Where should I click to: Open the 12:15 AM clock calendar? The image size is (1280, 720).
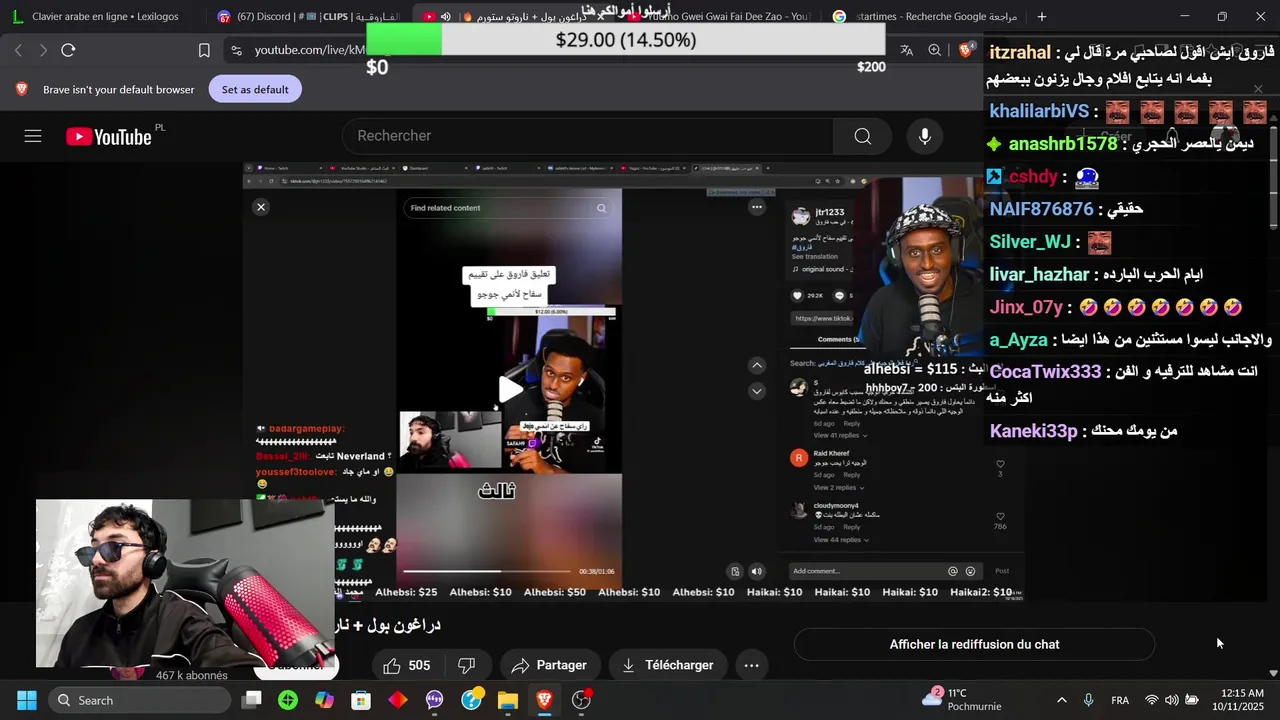1236,700
